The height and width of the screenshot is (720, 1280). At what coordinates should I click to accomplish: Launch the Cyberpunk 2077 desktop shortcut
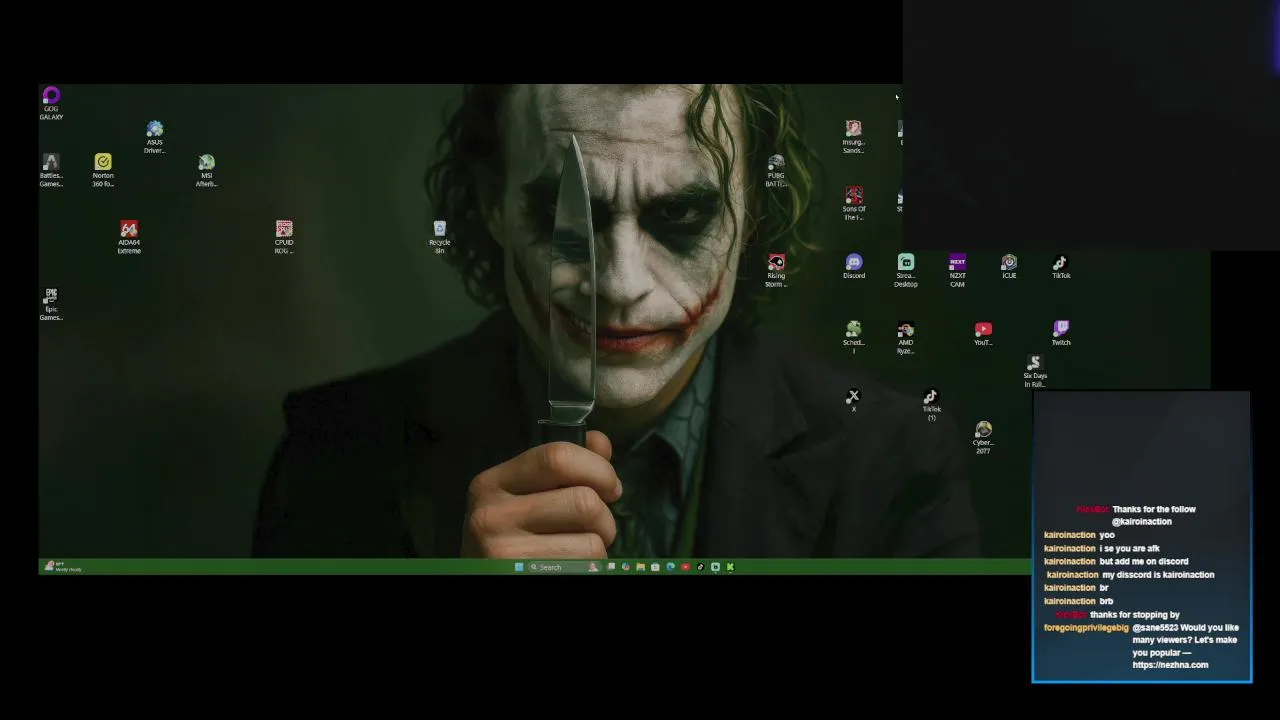[x=983, y=438]
